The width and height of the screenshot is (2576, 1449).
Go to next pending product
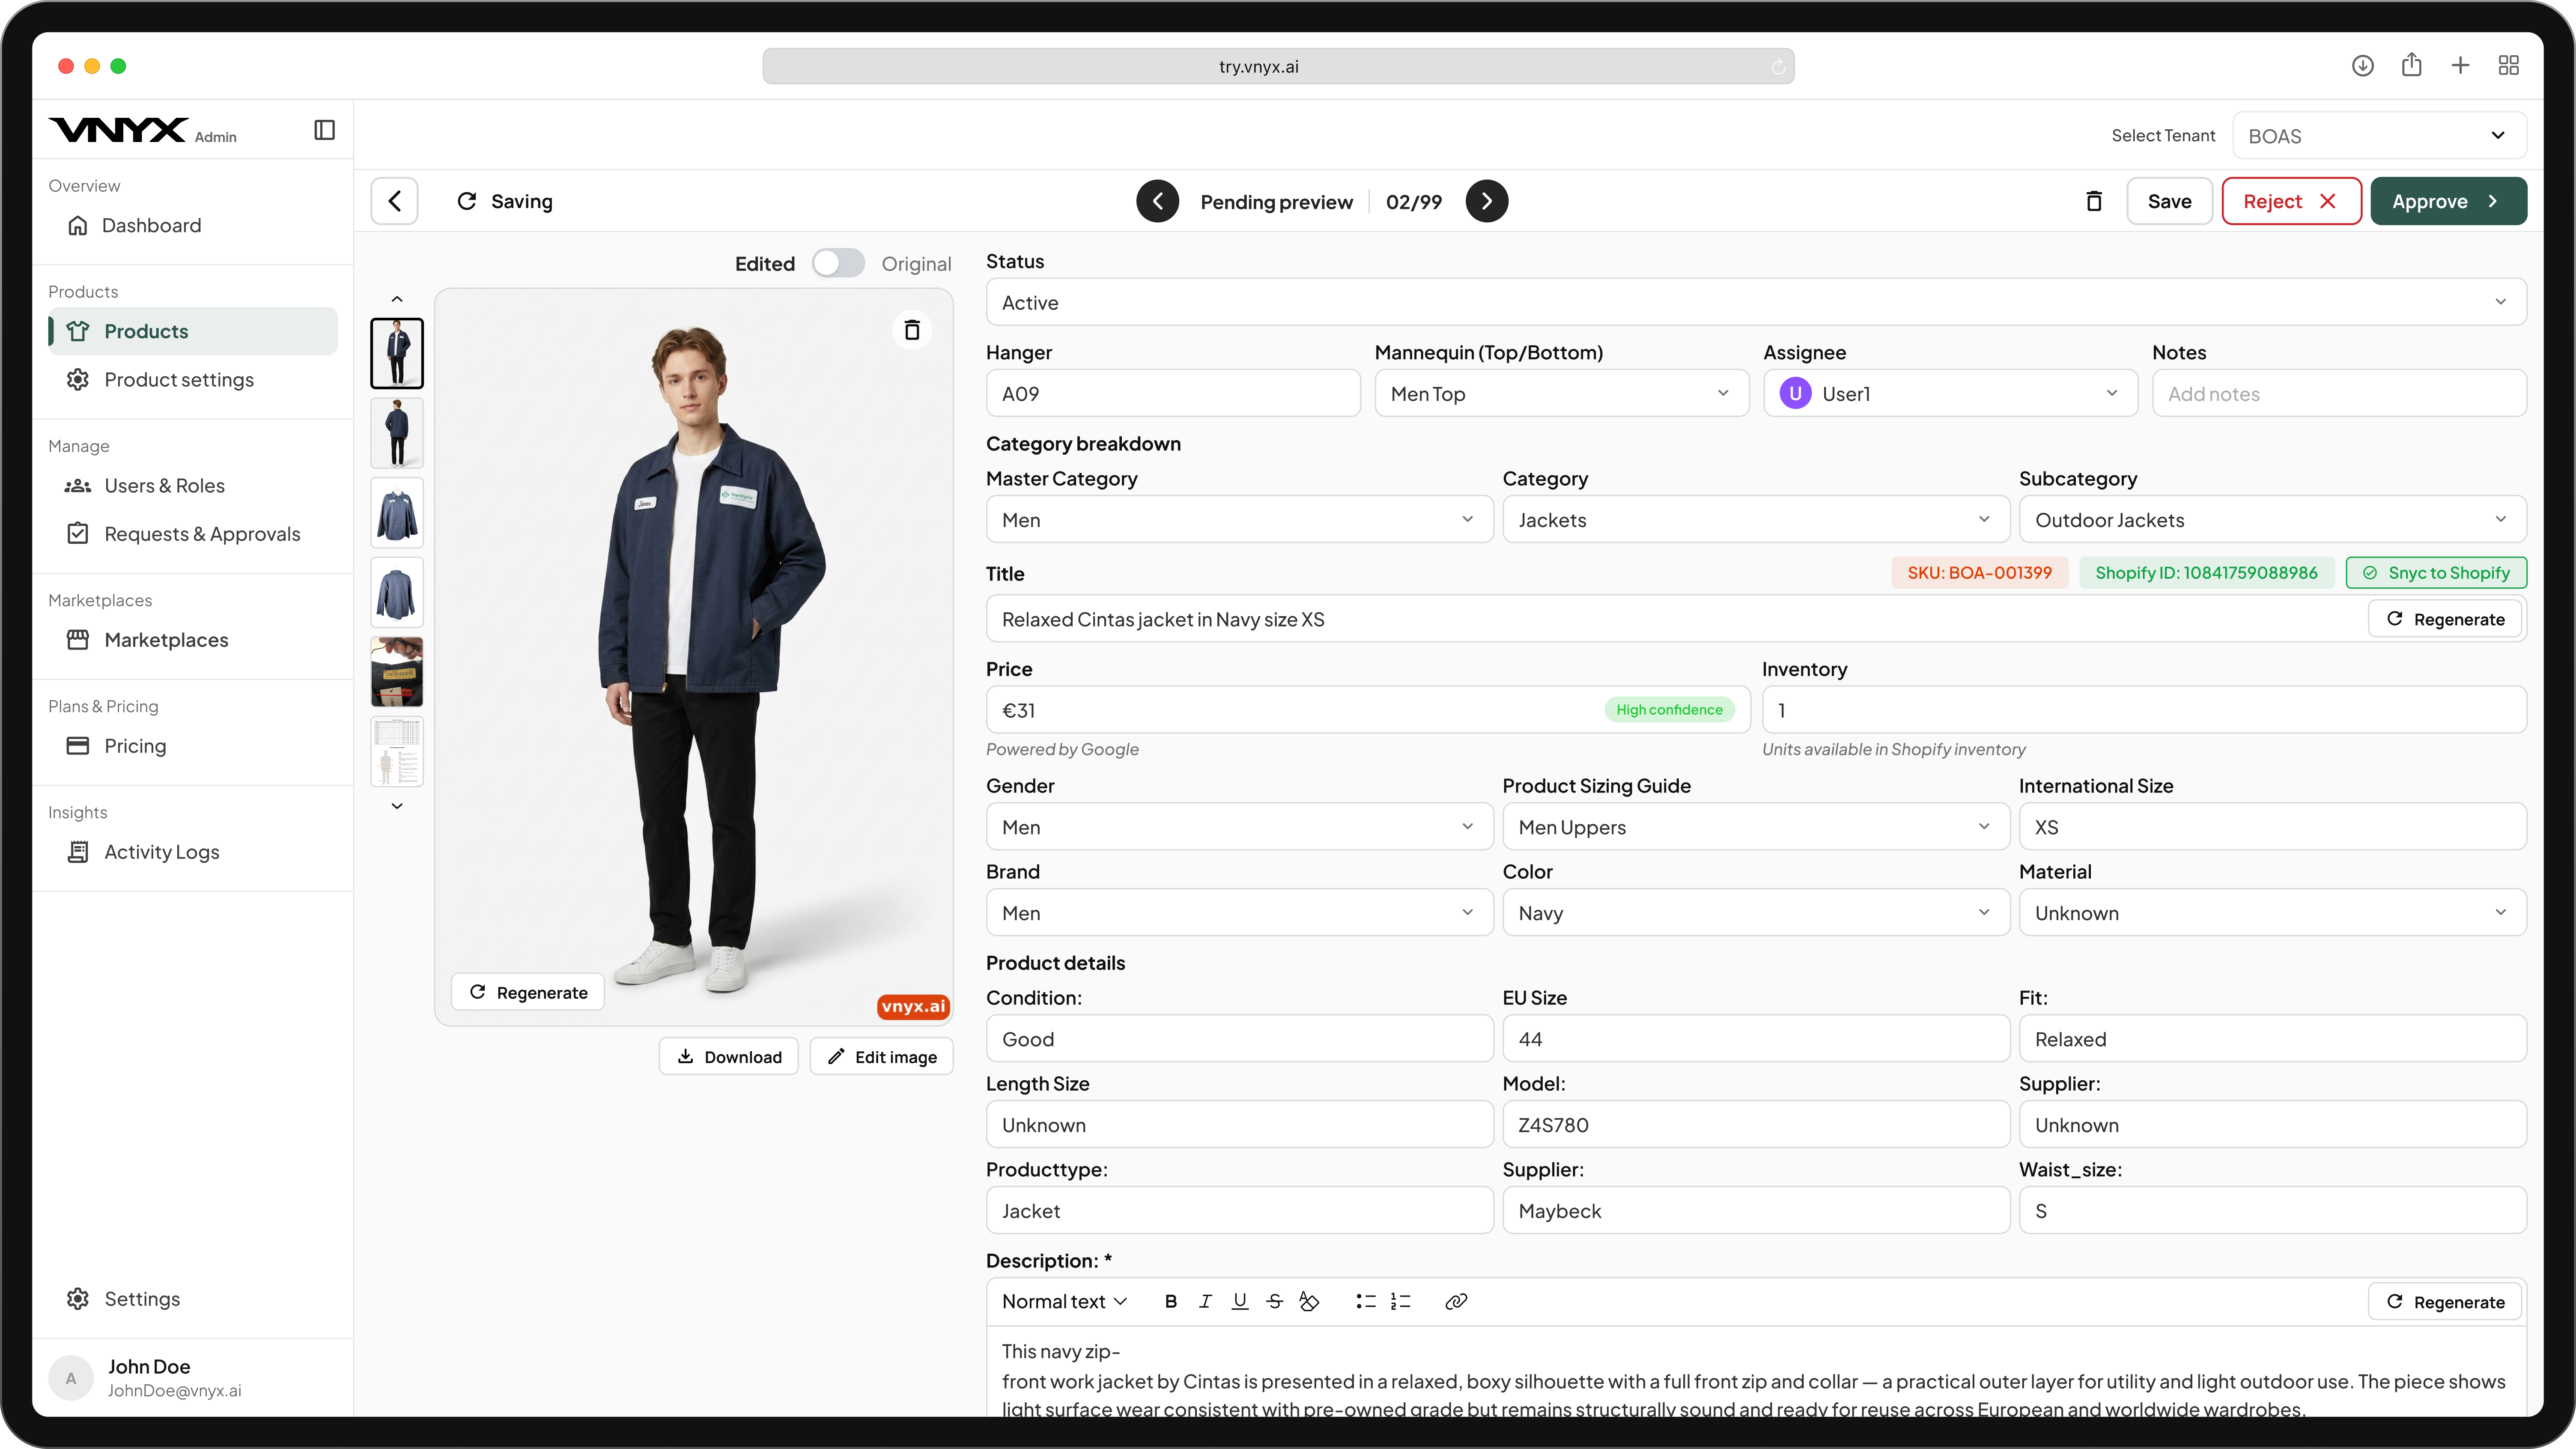pos(1487,201)
